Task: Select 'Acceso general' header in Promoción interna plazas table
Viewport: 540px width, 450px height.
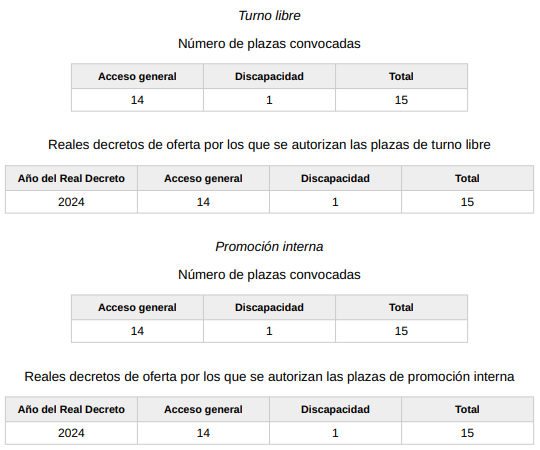Action: [137, 307]
